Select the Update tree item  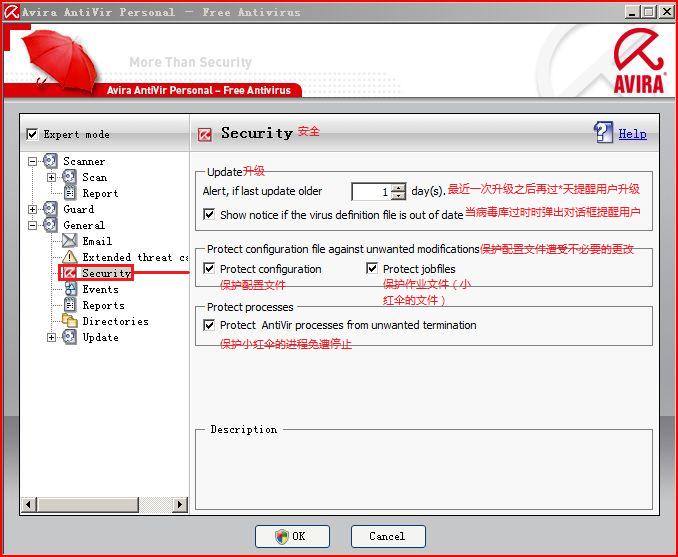click(x=100, y=337)
